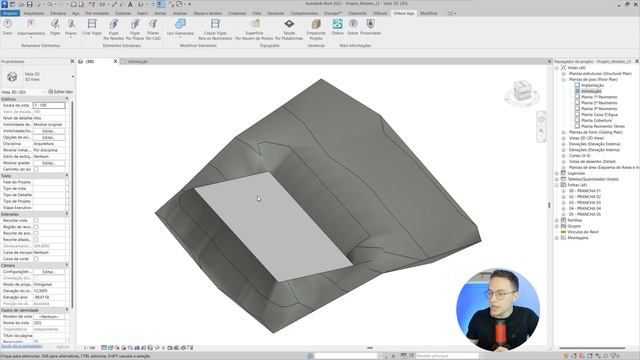Select 00 - PRANCHA 01 sheet
Screen dimensions: 640x360
point(584,191)
